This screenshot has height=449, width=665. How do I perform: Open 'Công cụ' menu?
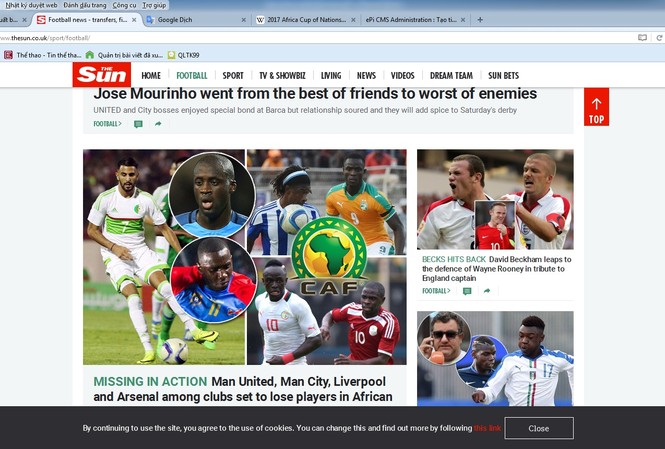tap(124, 5)
